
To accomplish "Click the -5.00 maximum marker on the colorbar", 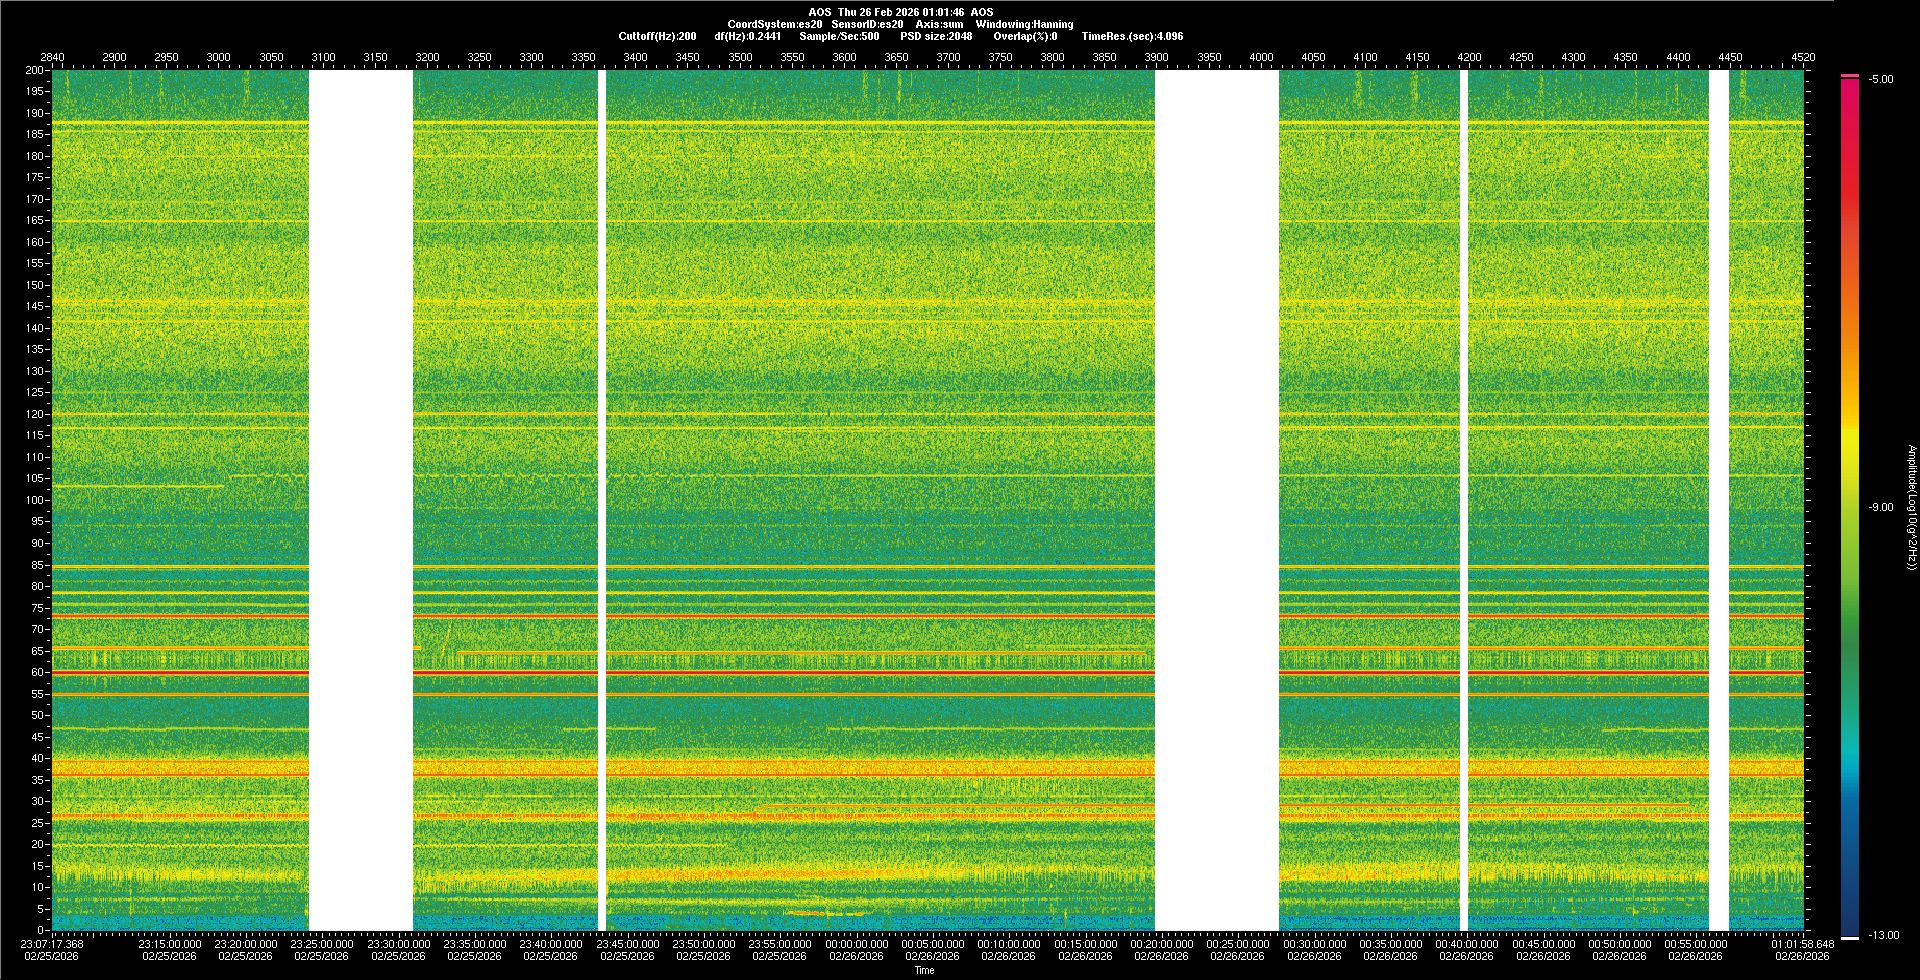I will click(1881, 79).
